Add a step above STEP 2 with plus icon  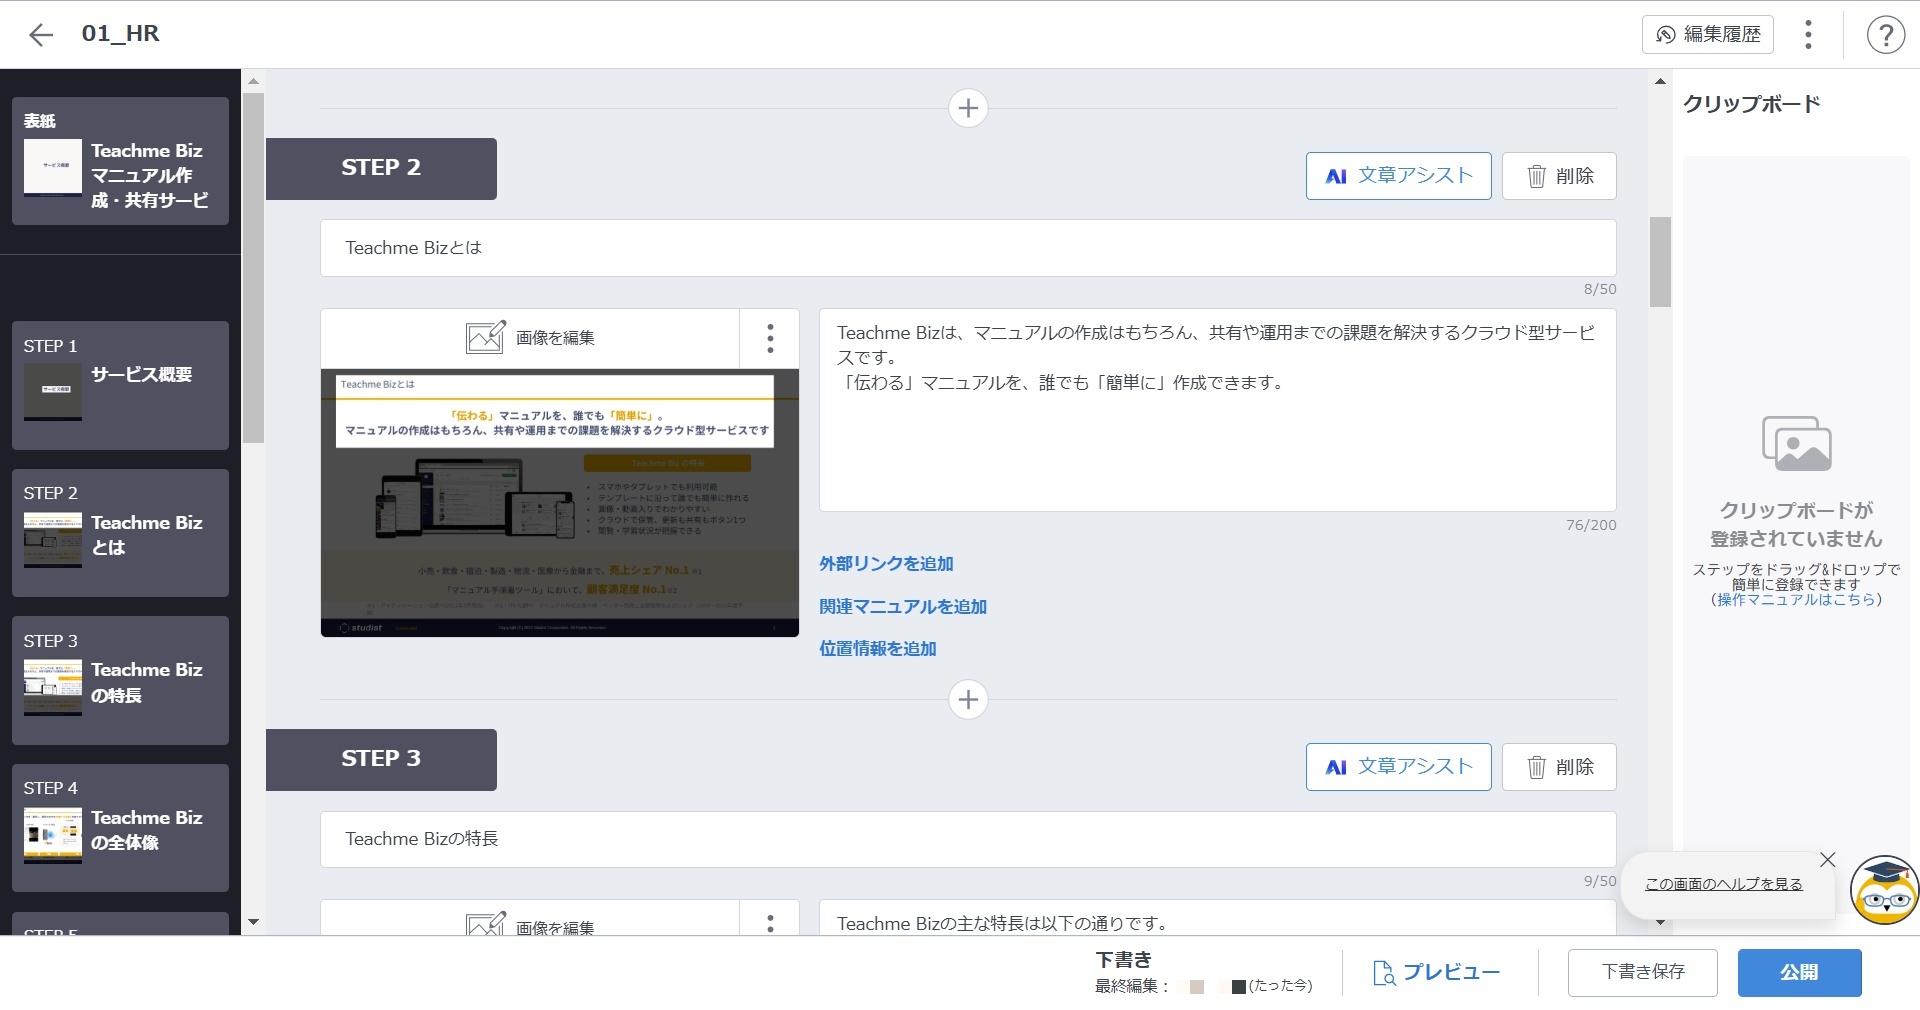(x=968, y=108)
